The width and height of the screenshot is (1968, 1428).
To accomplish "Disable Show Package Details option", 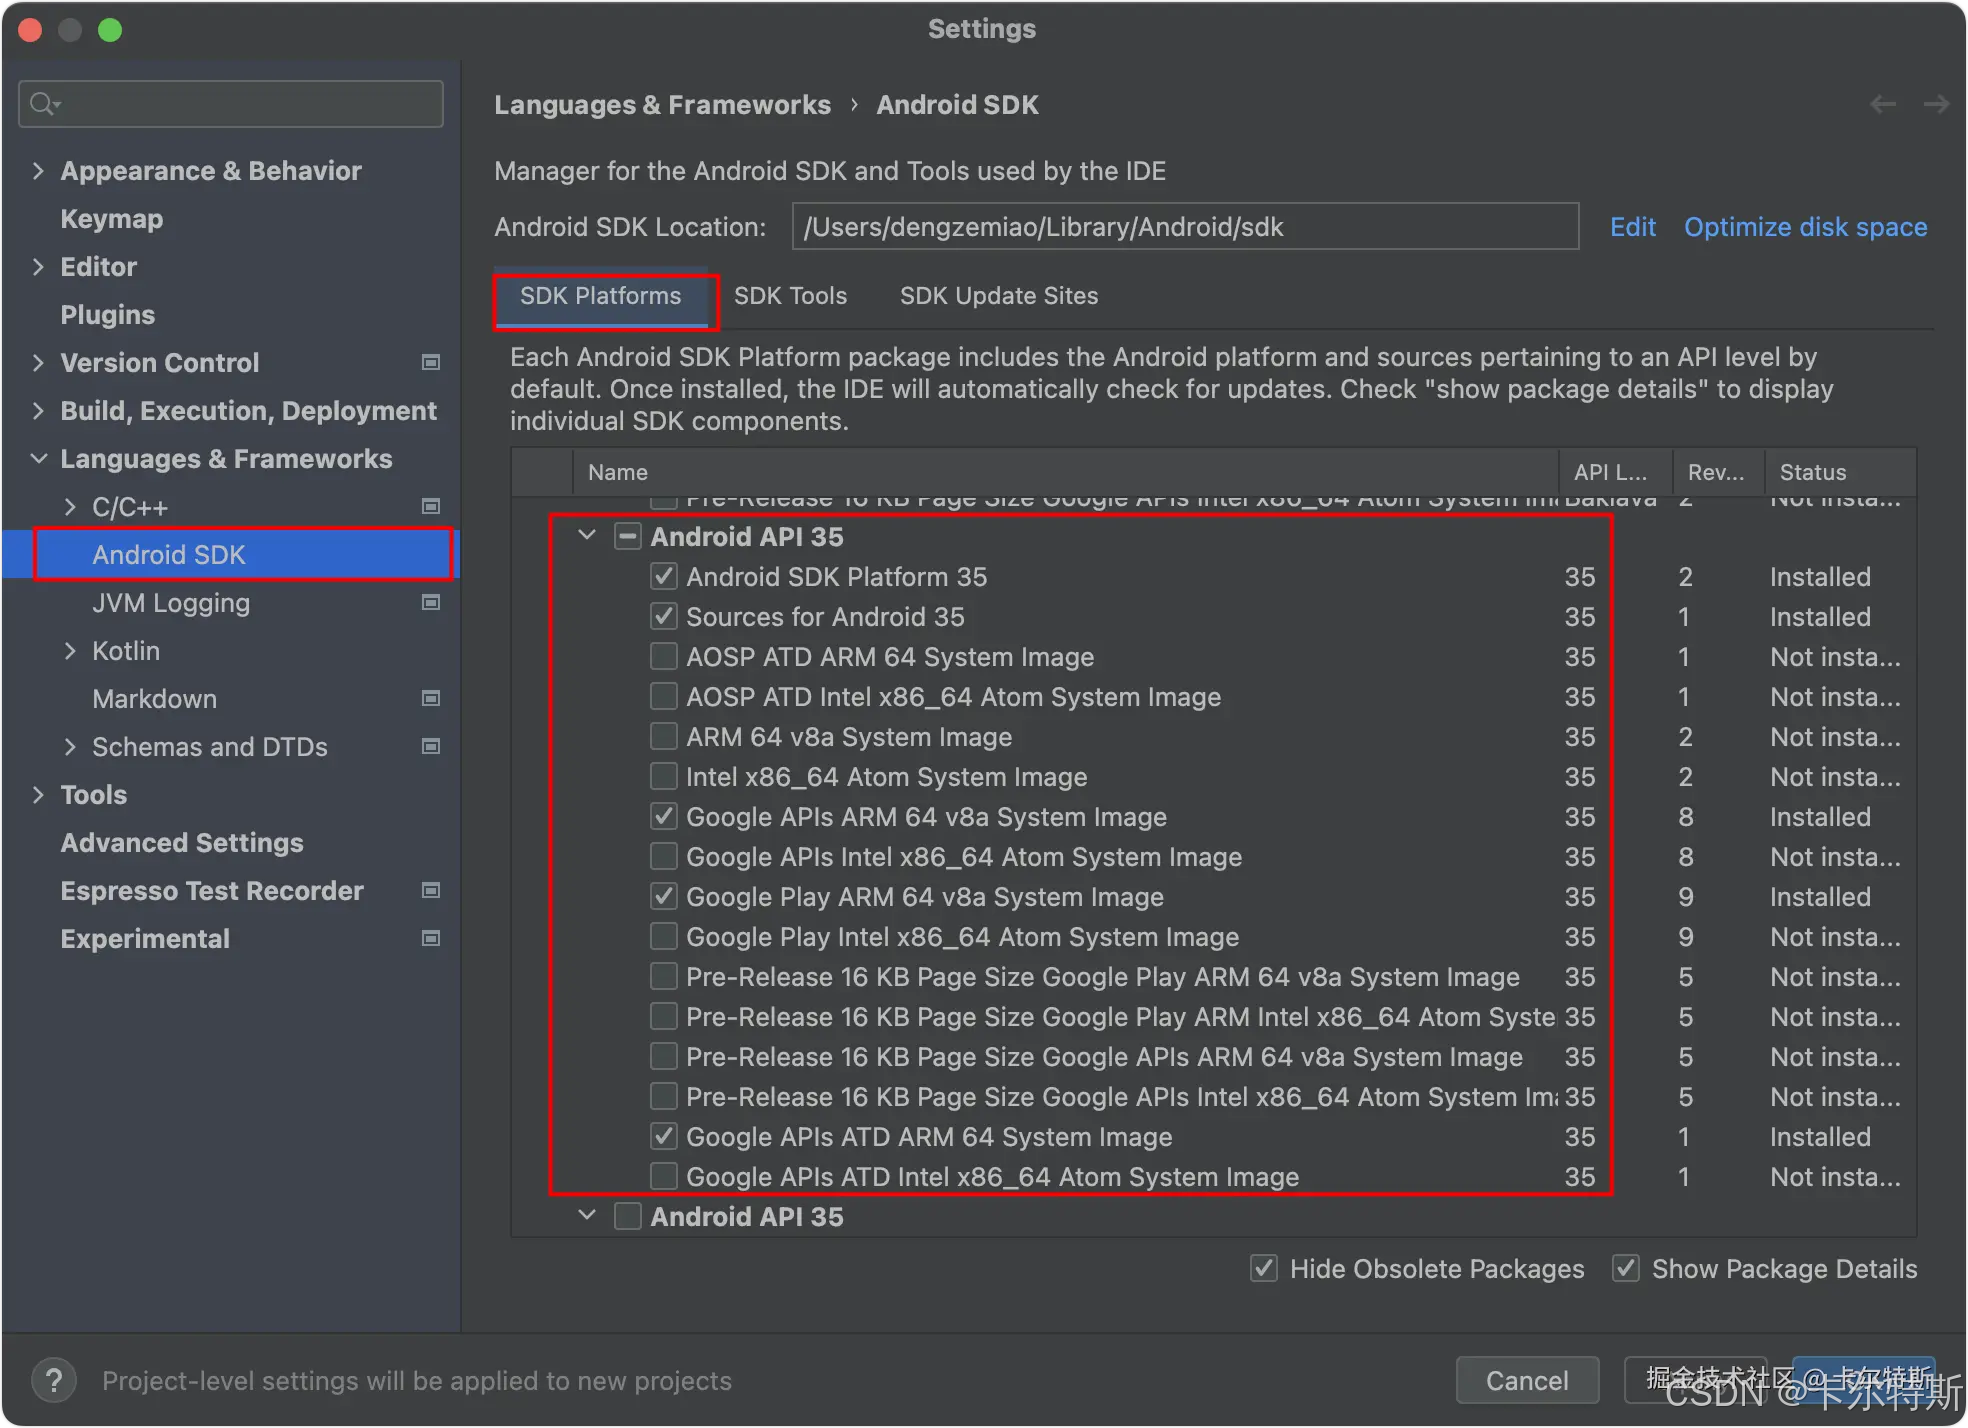I will (1626, 1269).
